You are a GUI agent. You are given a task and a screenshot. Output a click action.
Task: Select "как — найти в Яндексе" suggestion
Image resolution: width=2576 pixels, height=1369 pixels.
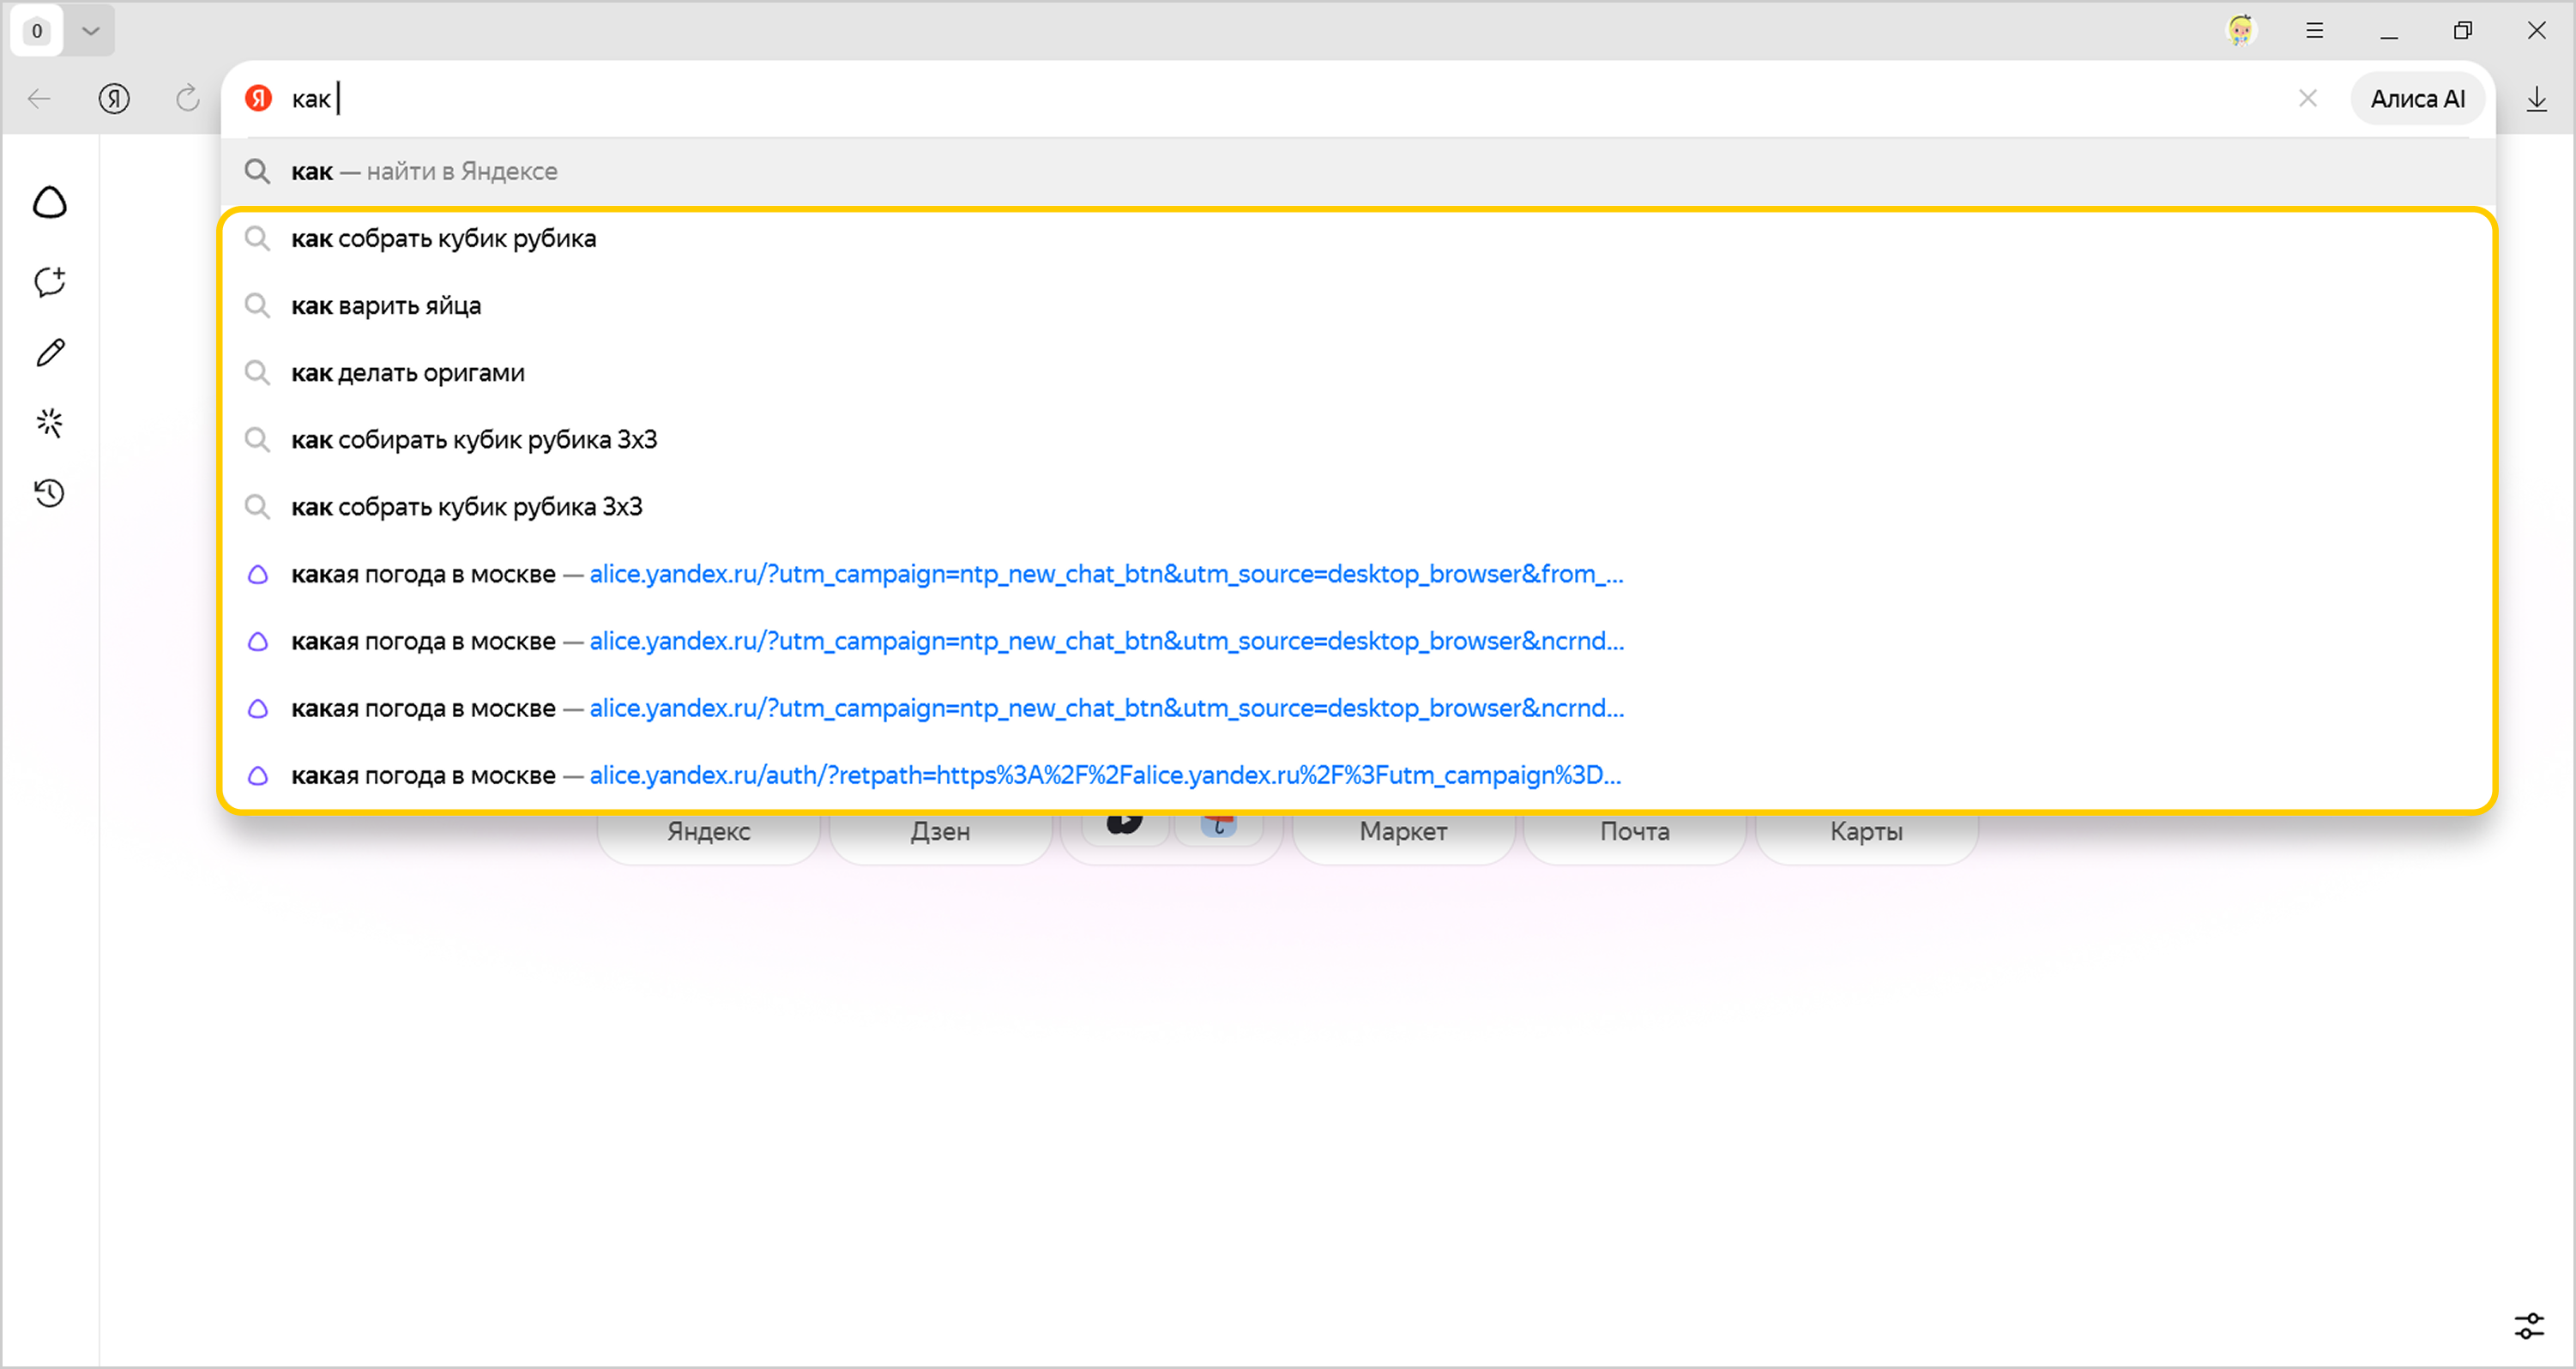pyautogui.click(x=1358, y=172)
